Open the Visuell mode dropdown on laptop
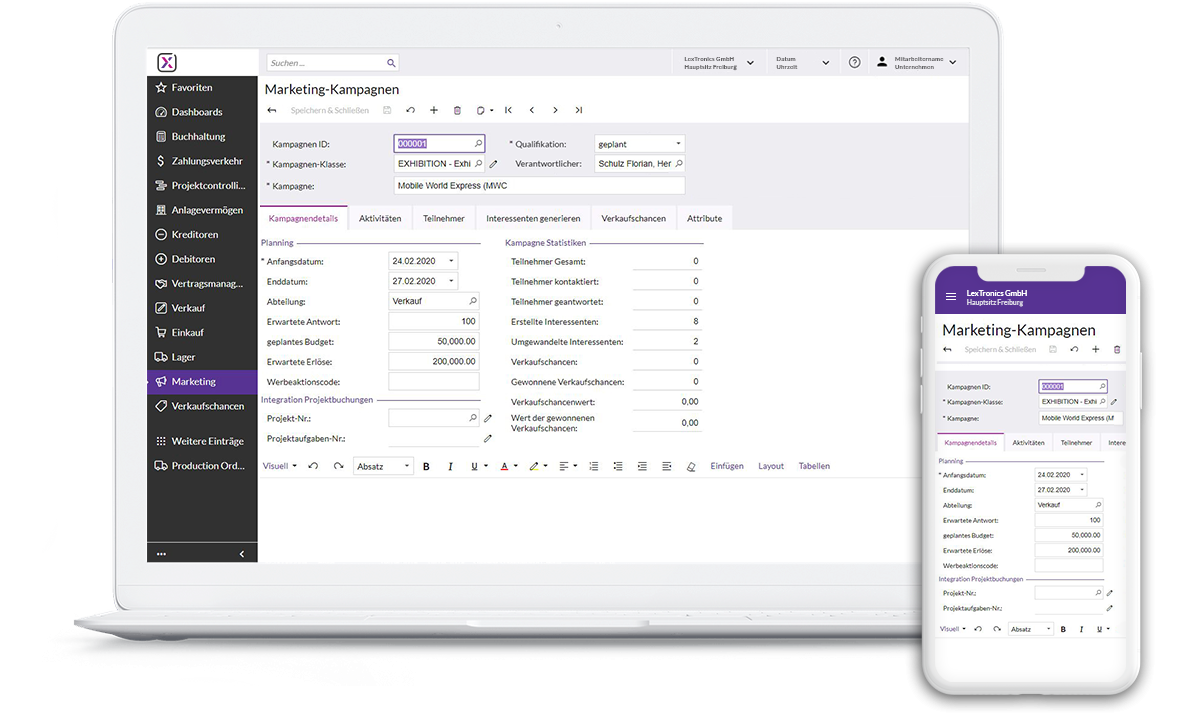1200x715 pixels. click(280, 466)
